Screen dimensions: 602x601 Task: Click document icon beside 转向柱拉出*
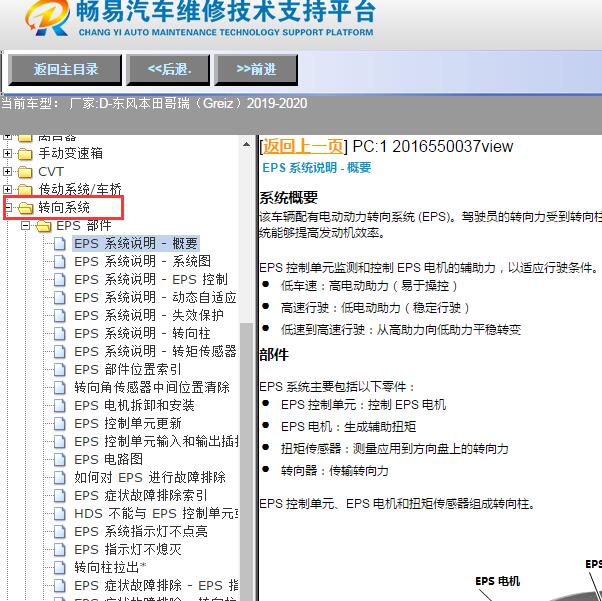tap(60, 568)
